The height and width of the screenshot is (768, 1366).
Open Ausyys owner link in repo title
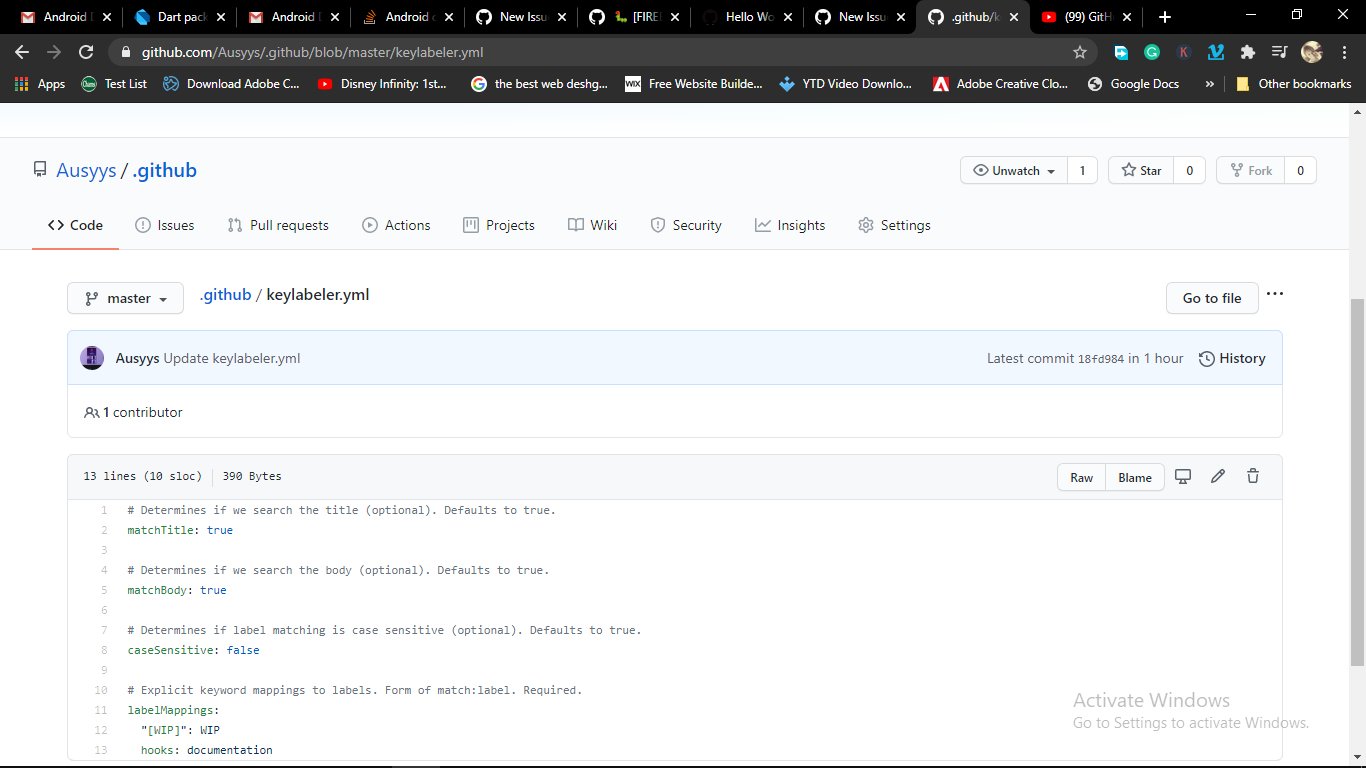86,170
